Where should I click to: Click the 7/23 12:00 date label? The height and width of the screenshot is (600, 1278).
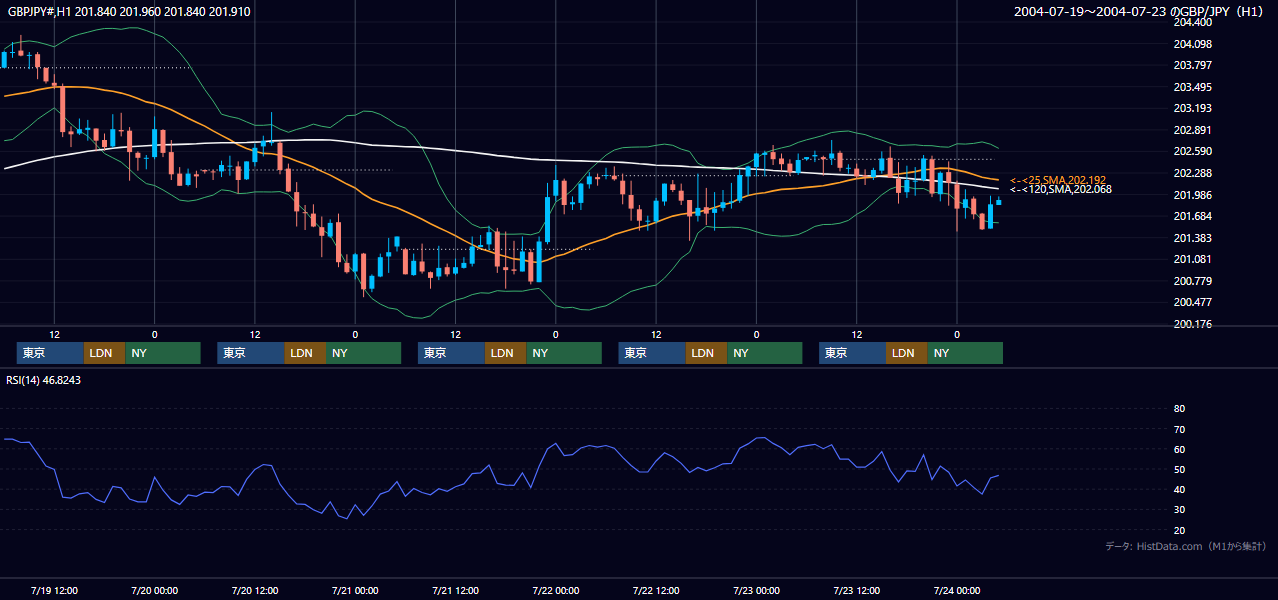click(x=857, y=590)
